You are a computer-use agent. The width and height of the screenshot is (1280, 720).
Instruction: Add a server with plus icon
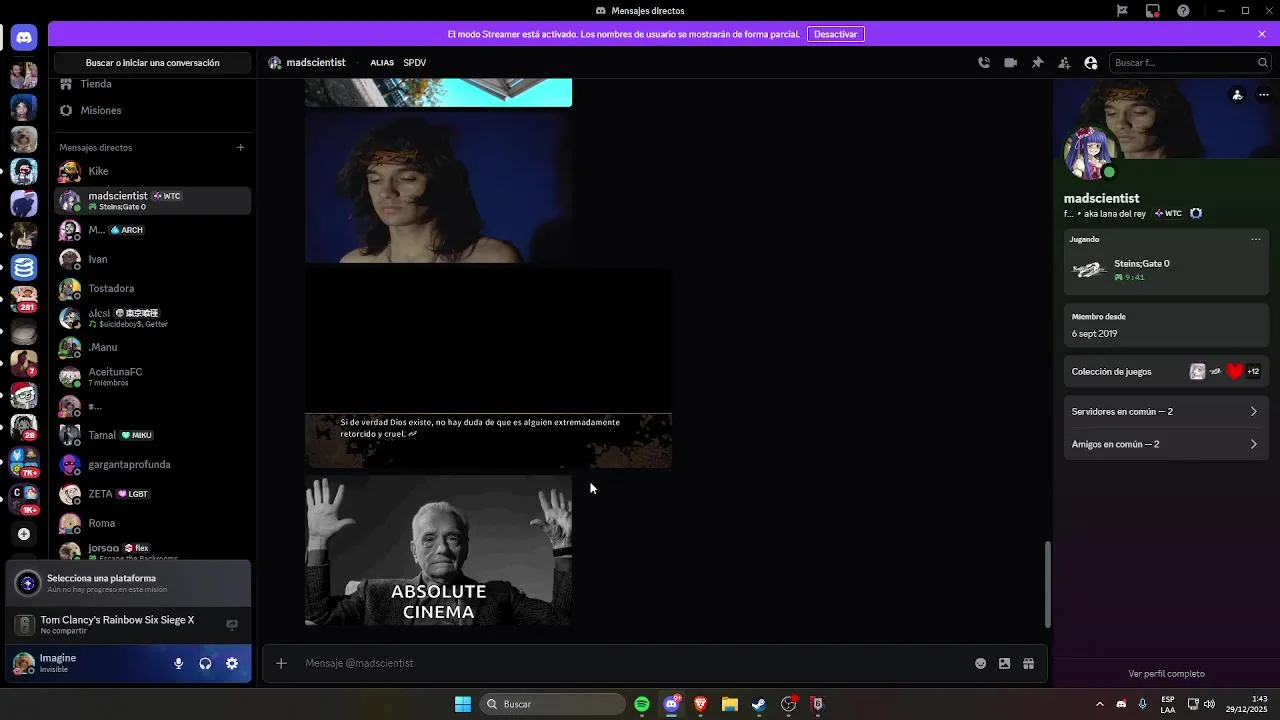coord(24,534)
